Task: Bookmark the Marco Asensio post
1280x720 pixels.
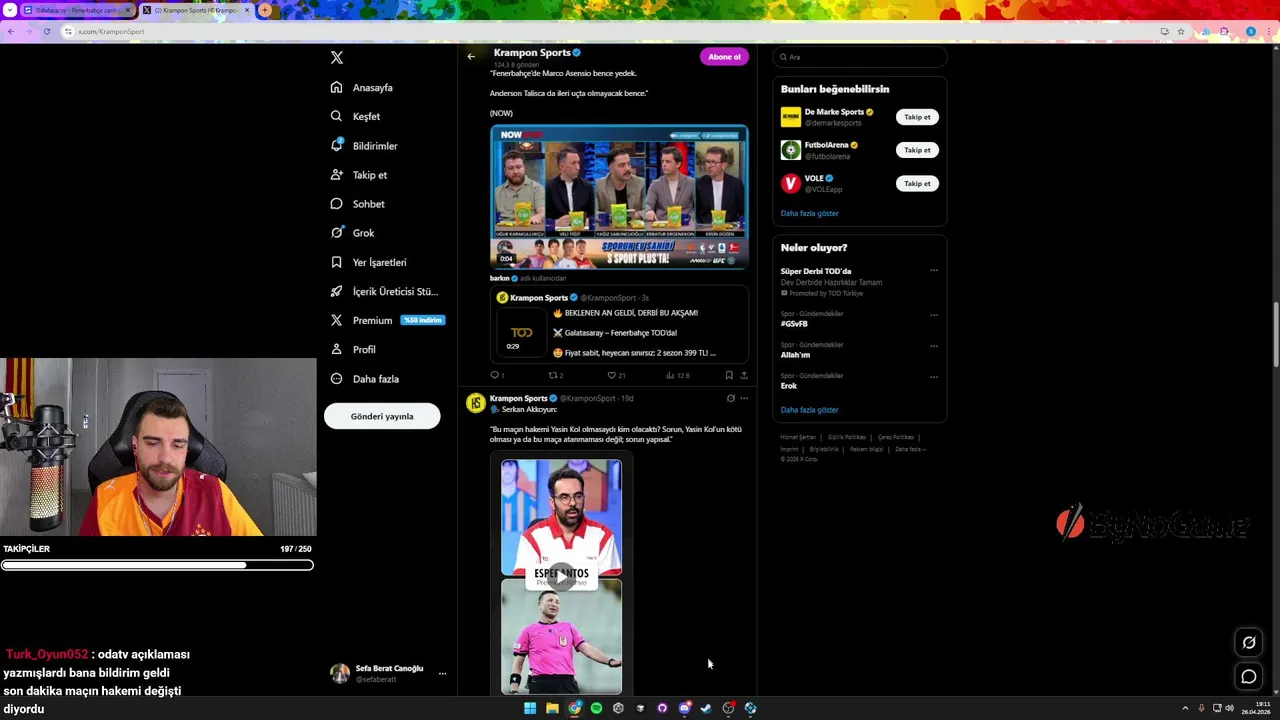Action: coord(729,375)
